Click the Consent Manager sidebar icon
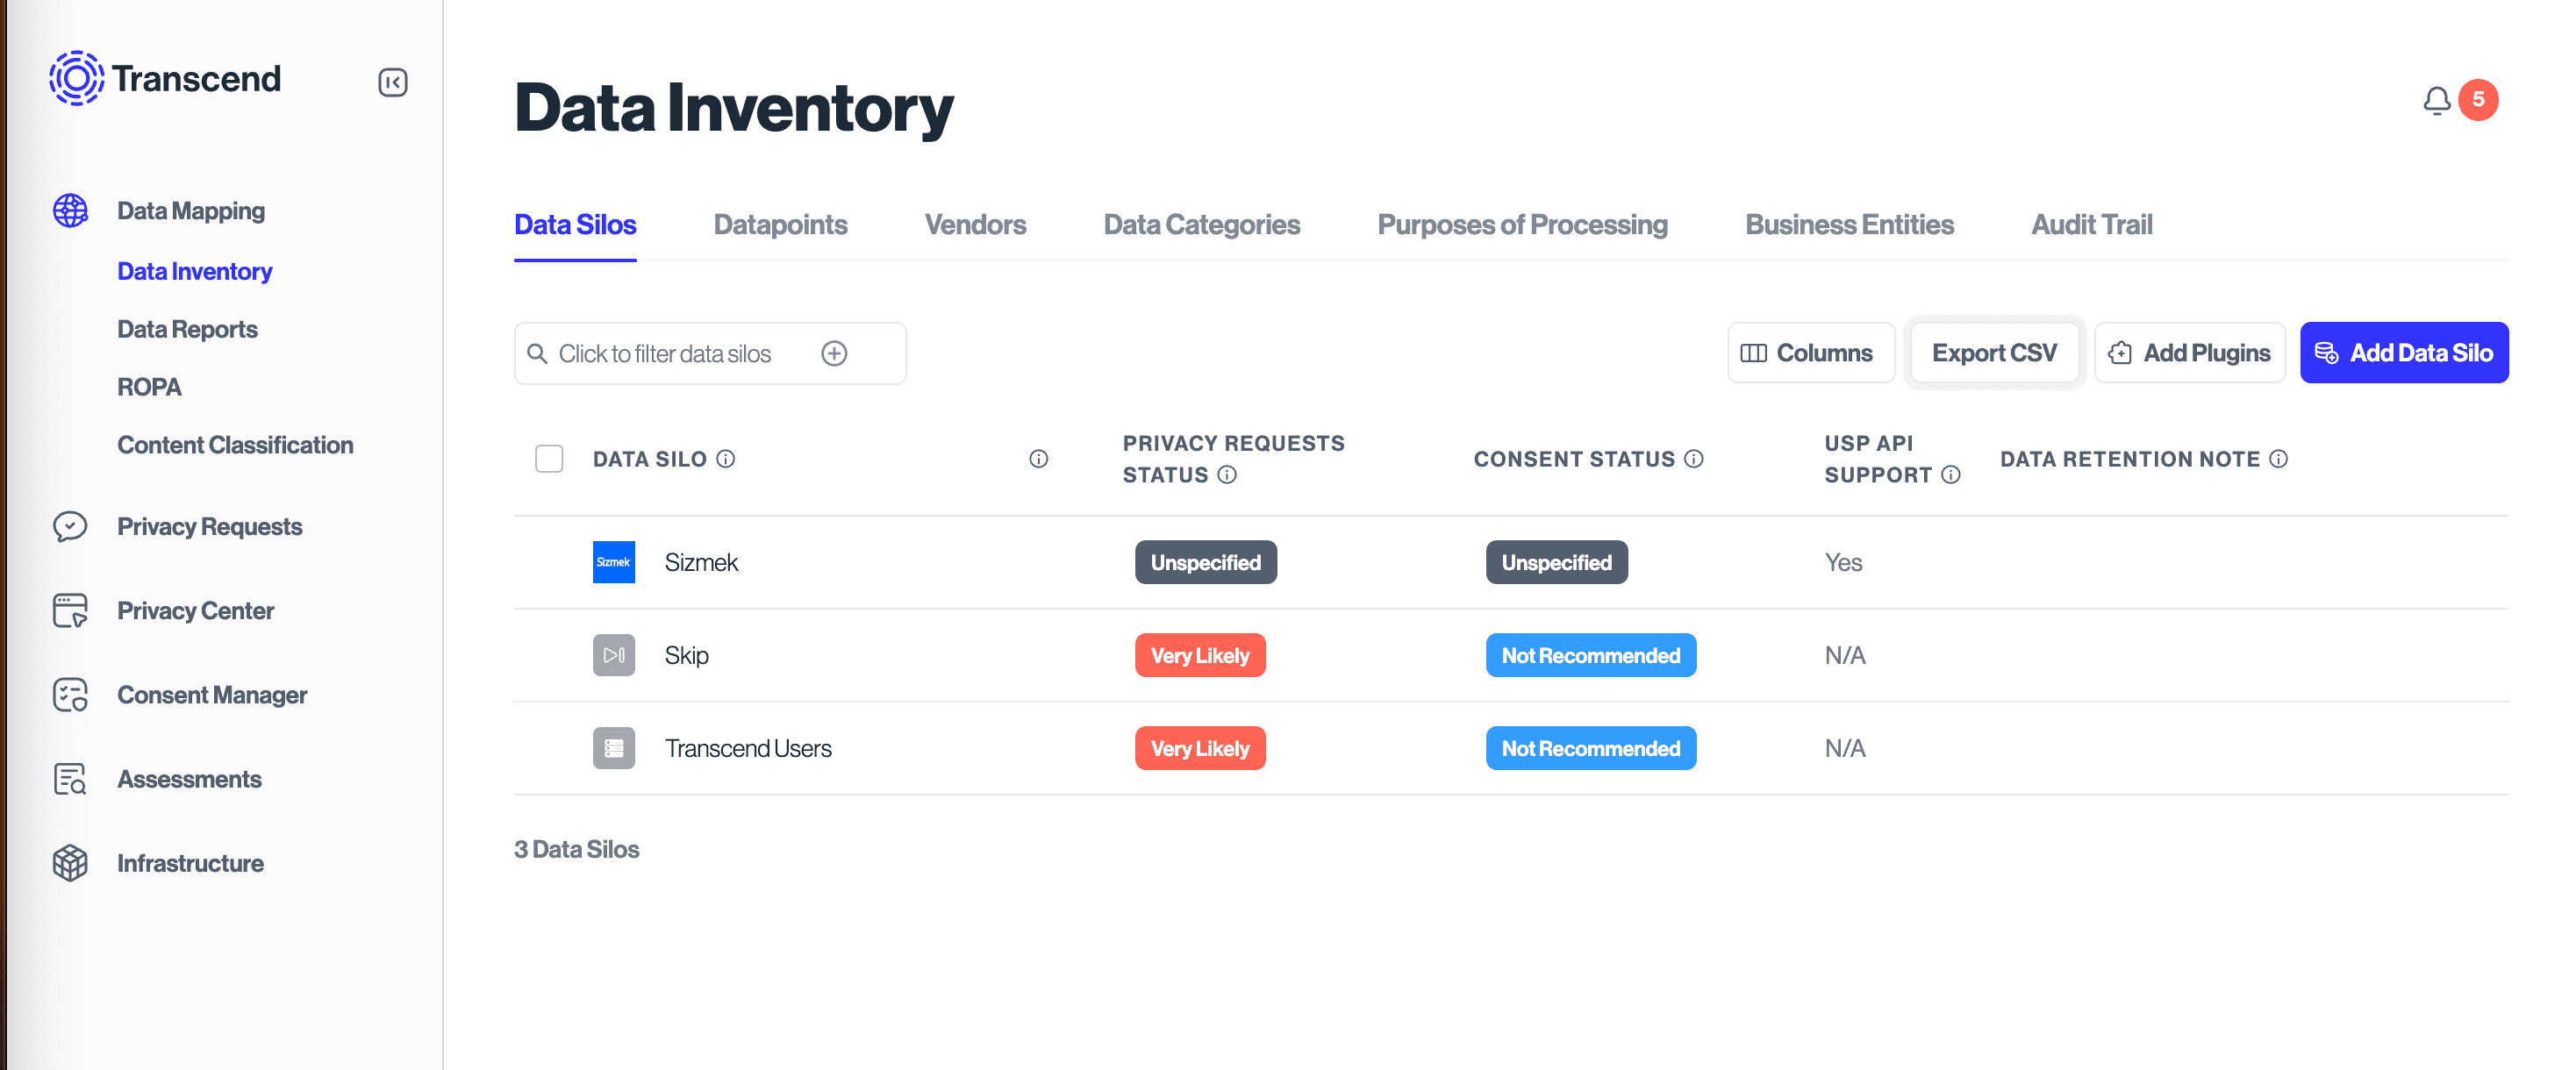 [x=70, y=695]
